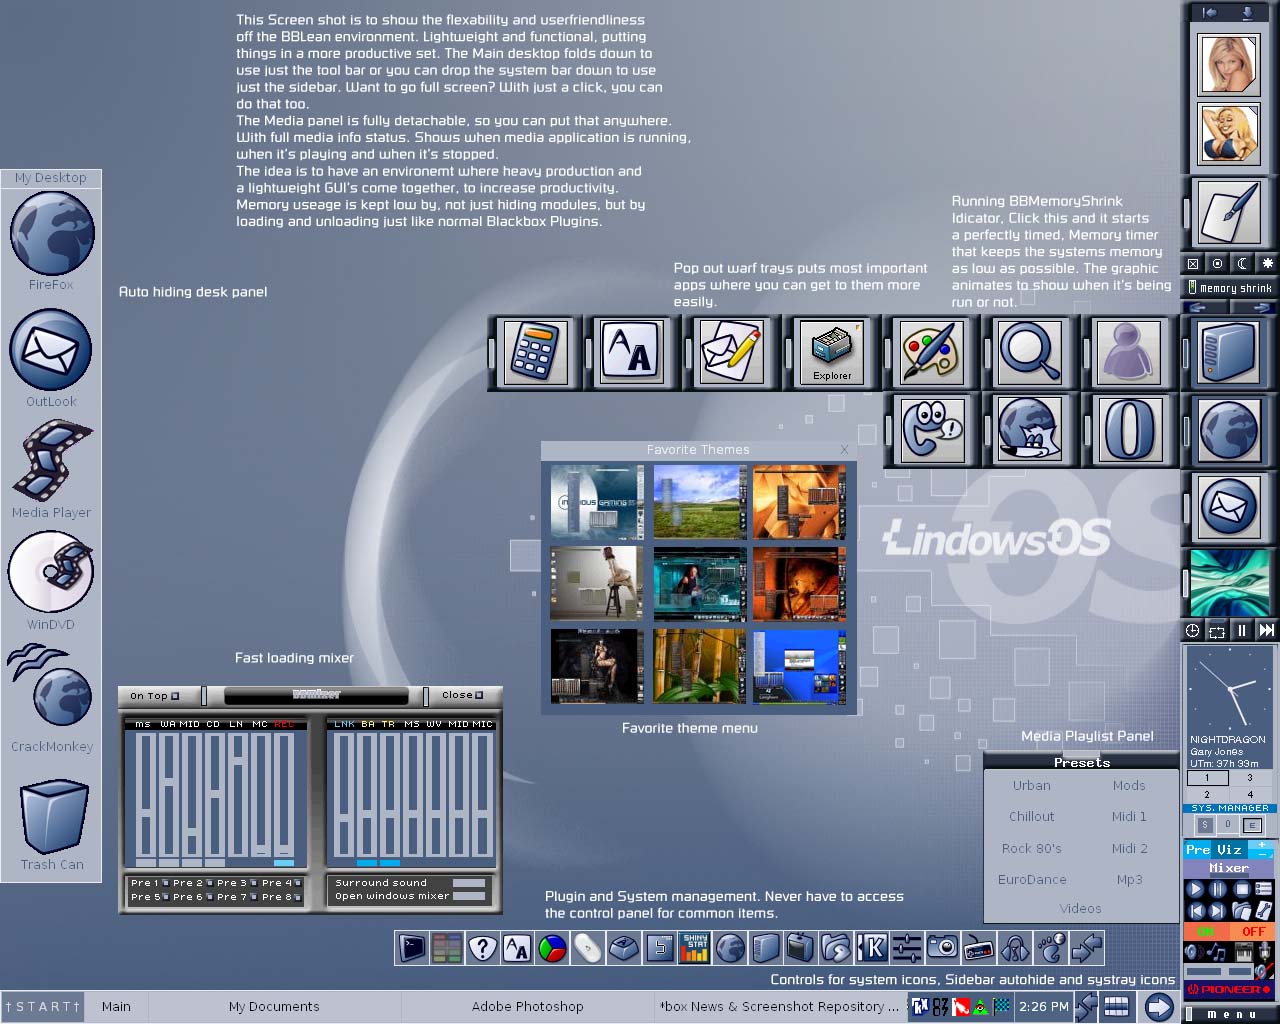Open the calculator in the warf tray

coord(534,352)
